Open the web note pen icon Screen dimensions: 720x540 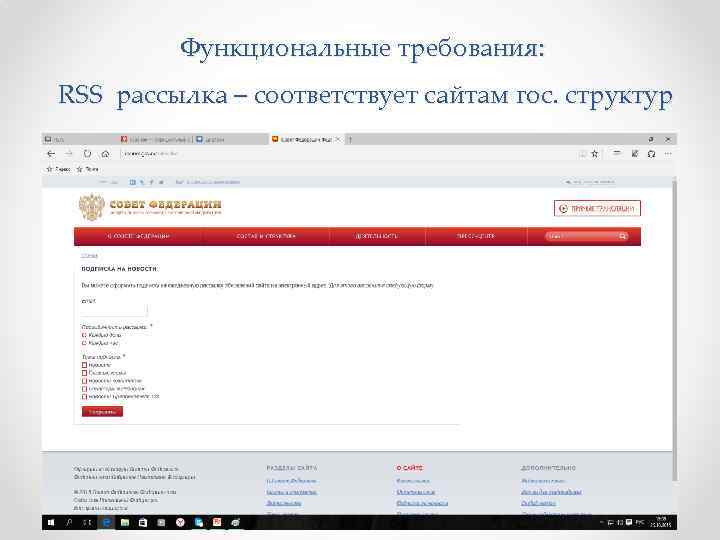point(635,154)
